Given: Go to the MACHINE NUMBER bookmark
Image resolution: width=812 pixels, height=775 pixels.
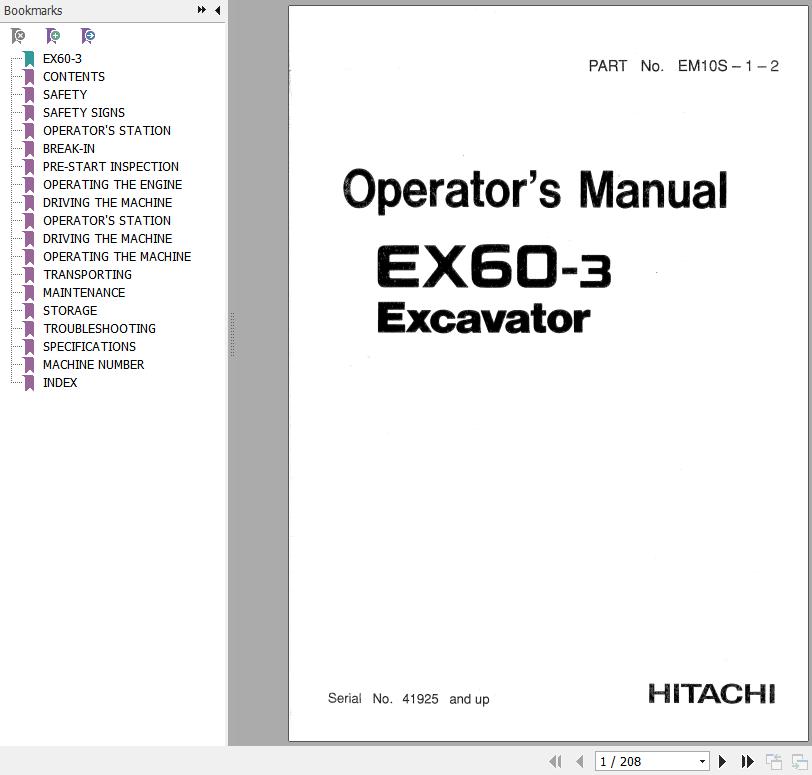Looking at the screenshot, I should point(93,365).
